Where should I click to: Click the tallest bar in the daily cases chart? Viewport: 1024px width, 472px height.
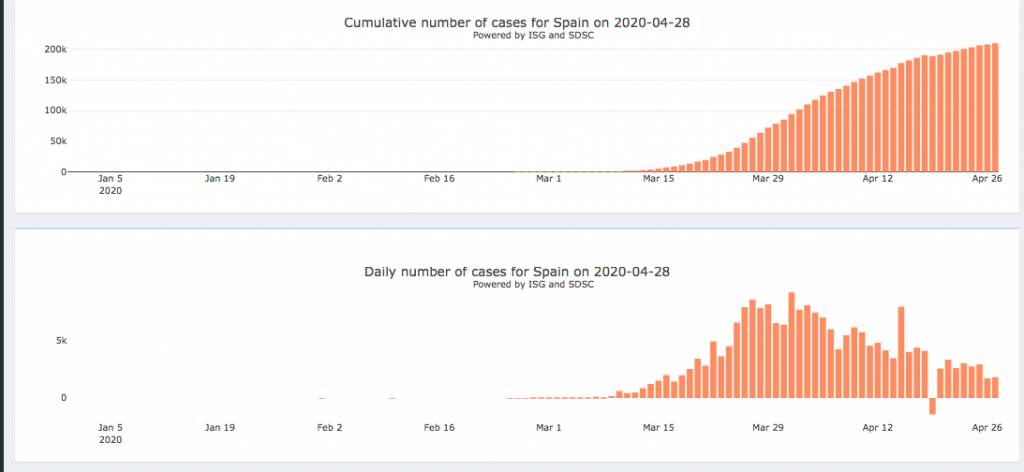pyautogui.click(x=791, y=345)
